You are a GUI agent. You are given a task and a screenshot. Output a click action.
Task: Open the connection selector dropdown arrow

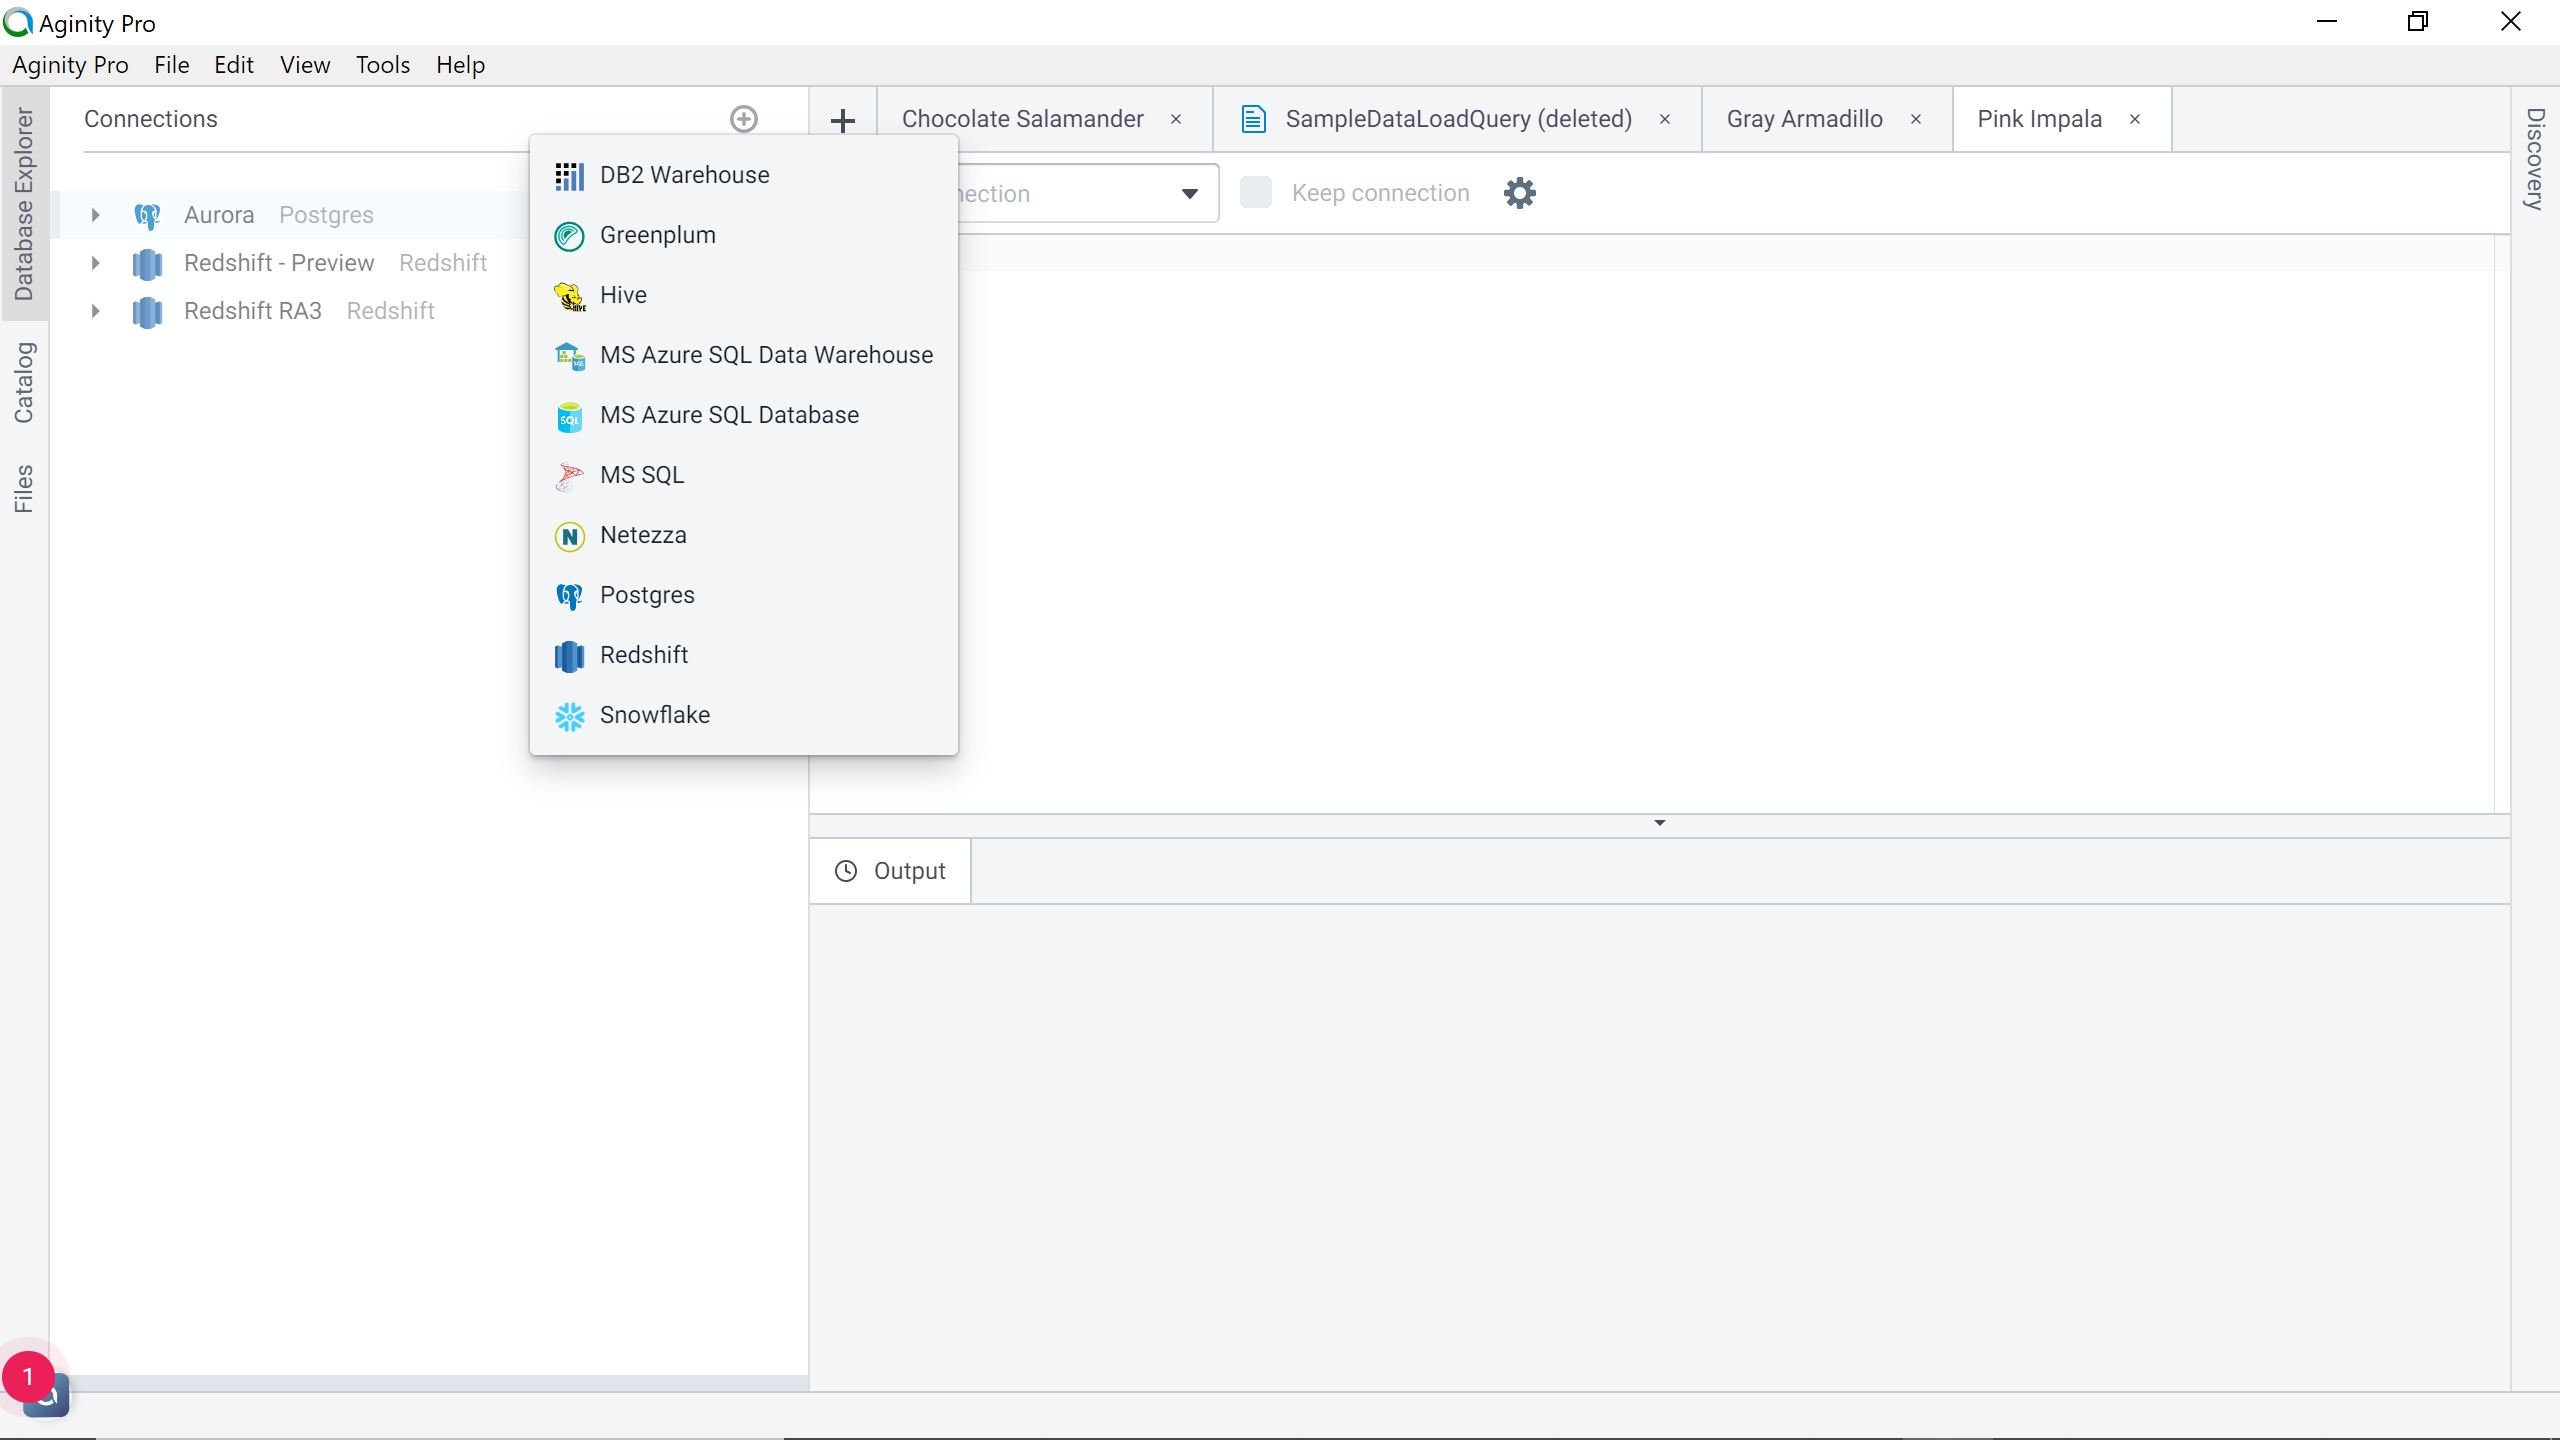tap(1189, 194)
